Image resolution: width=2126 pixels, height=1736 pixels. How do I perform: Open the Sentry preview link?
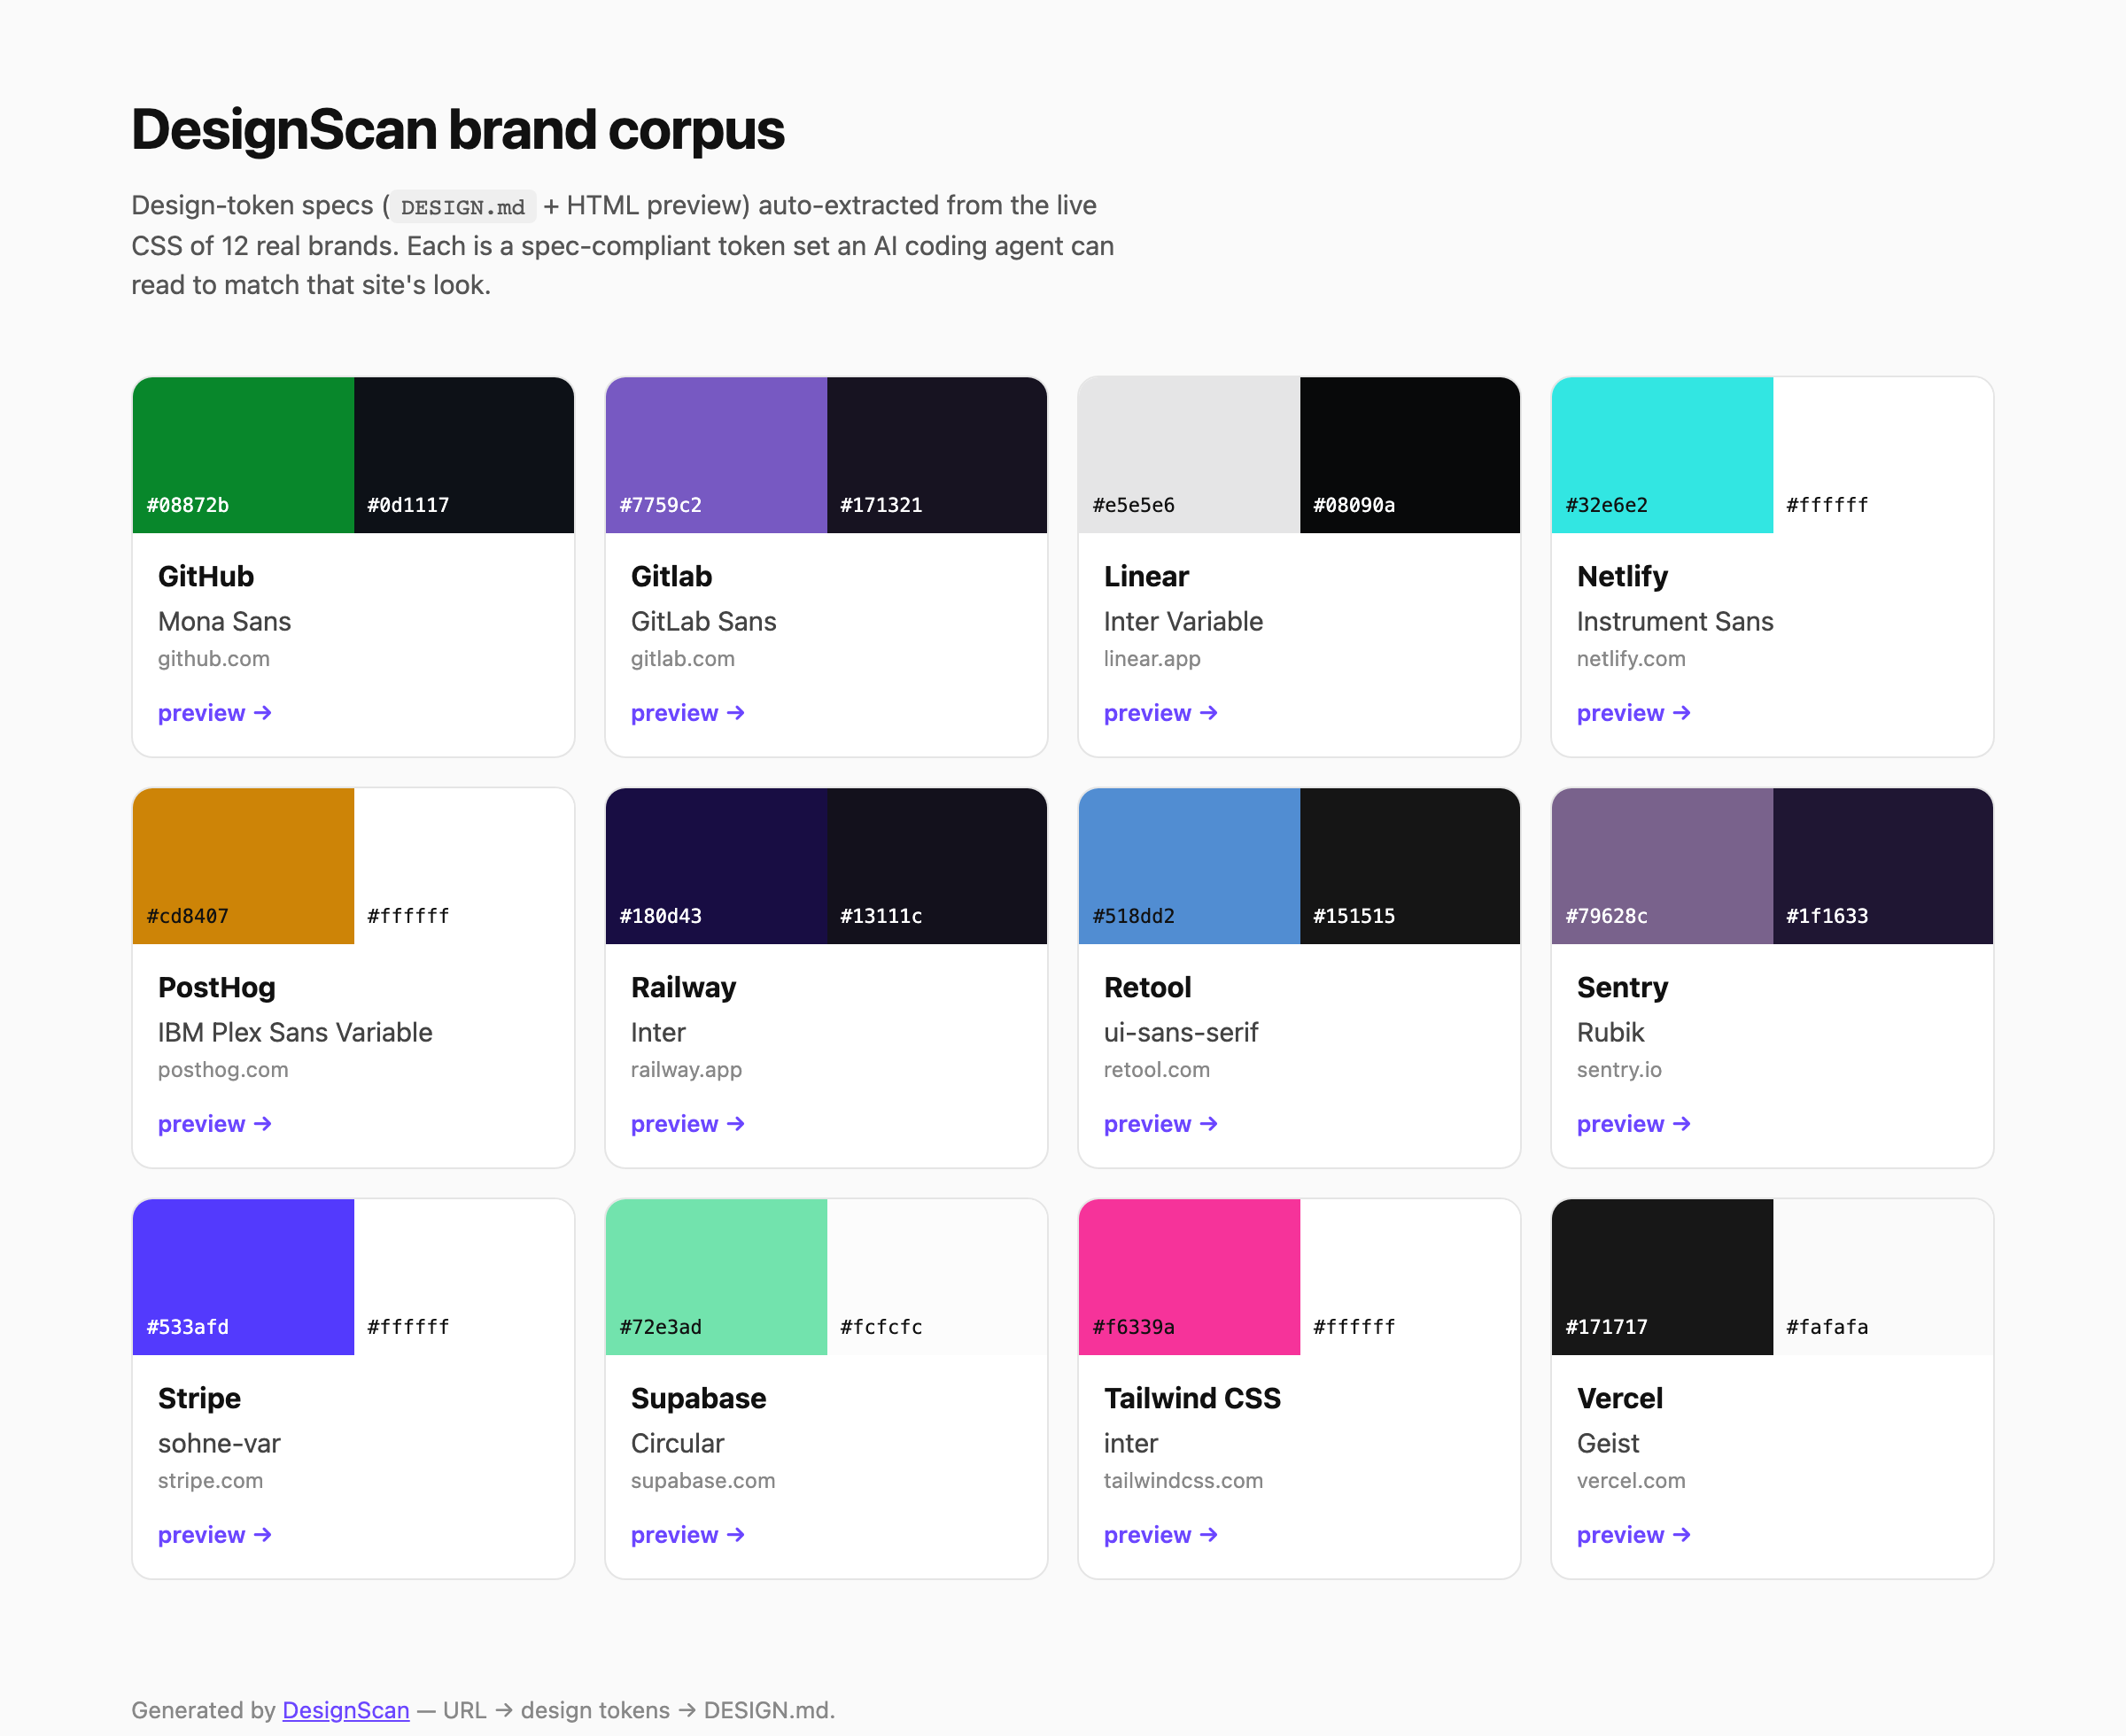coord(1634,1124)
